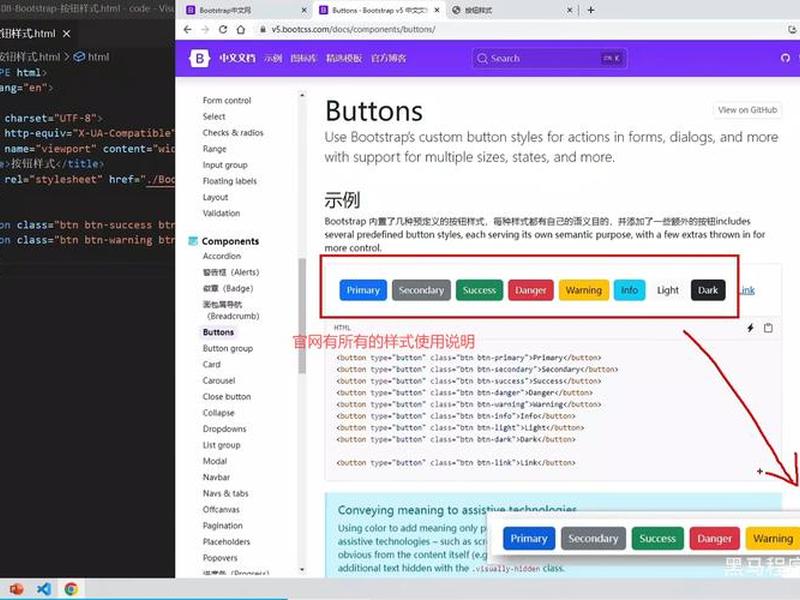Reload the page with refresh icon
Viewport: 800px width, 600px height.
coord(223,30)
